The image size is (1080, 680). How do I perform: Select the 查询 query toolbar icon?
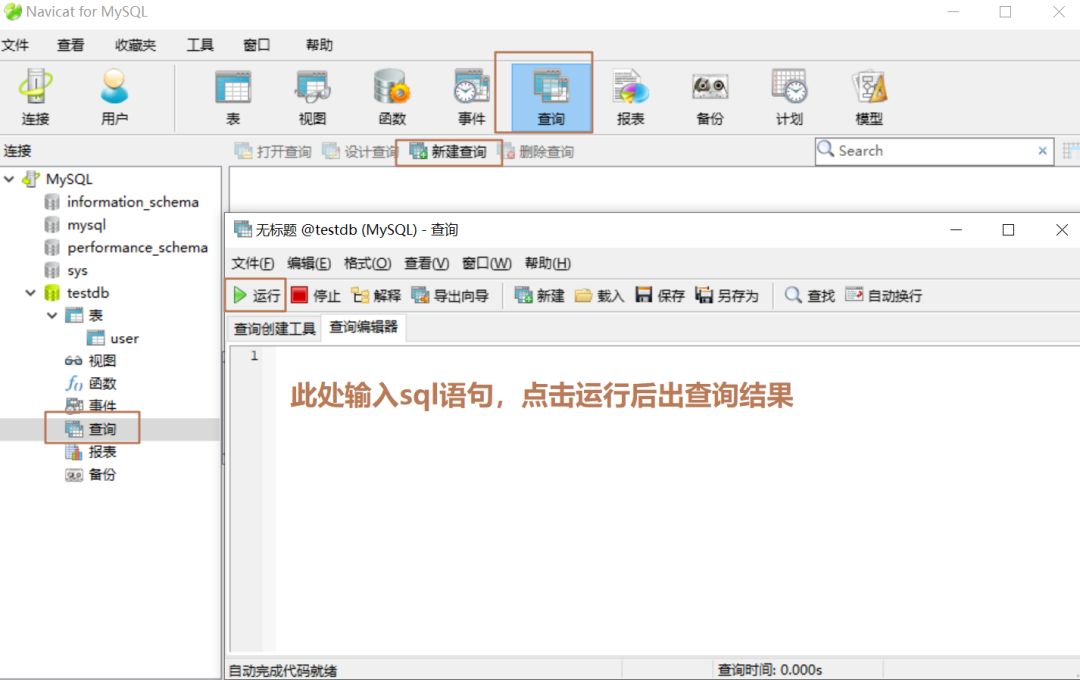pyautogui.click(x=551, y=97)
